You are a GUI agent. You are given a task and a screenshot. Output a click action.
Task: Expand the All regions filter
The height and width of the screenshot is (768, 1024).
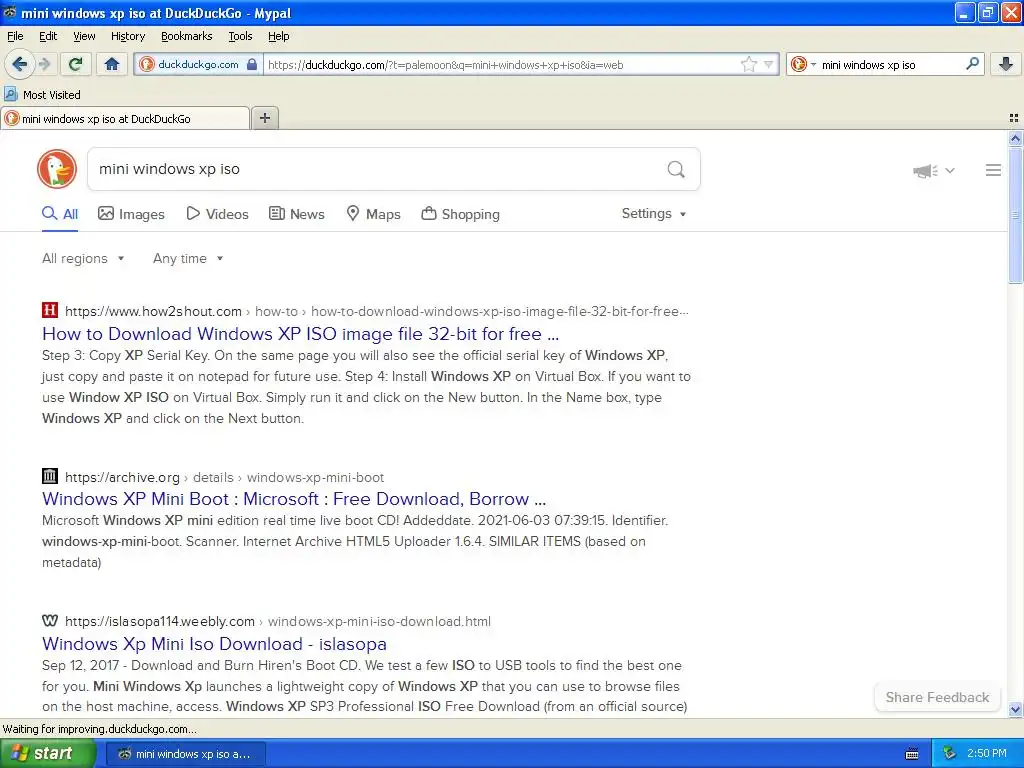pos(83,259)
